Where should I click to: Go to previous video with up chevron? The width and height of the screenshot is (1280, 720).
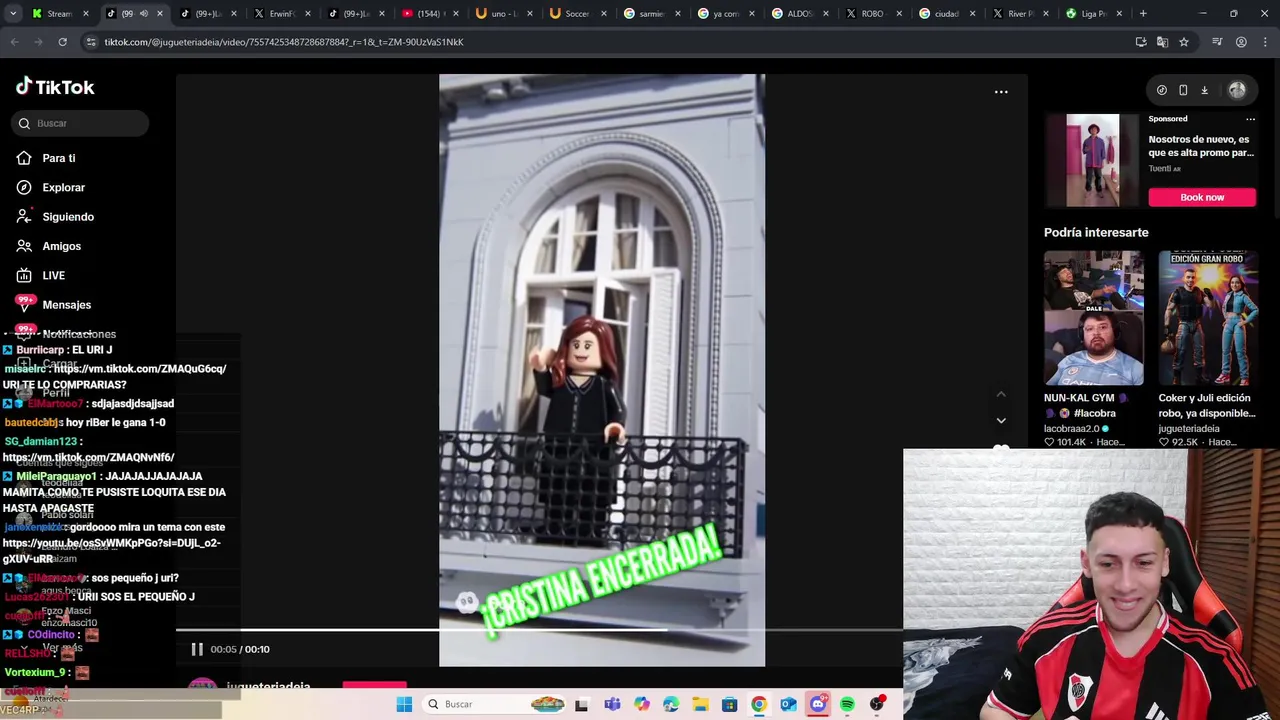click(1001, 394)
